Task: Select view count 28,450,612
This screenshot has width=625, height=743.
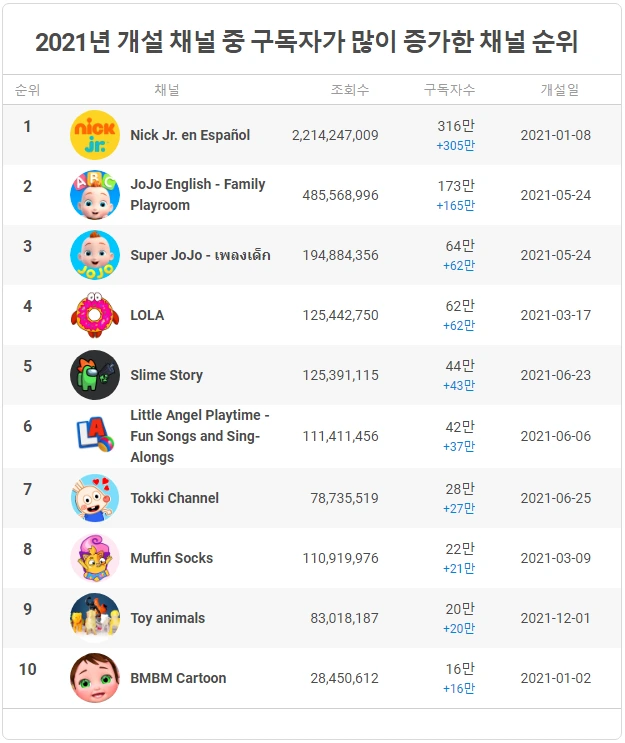Action: 344,679
